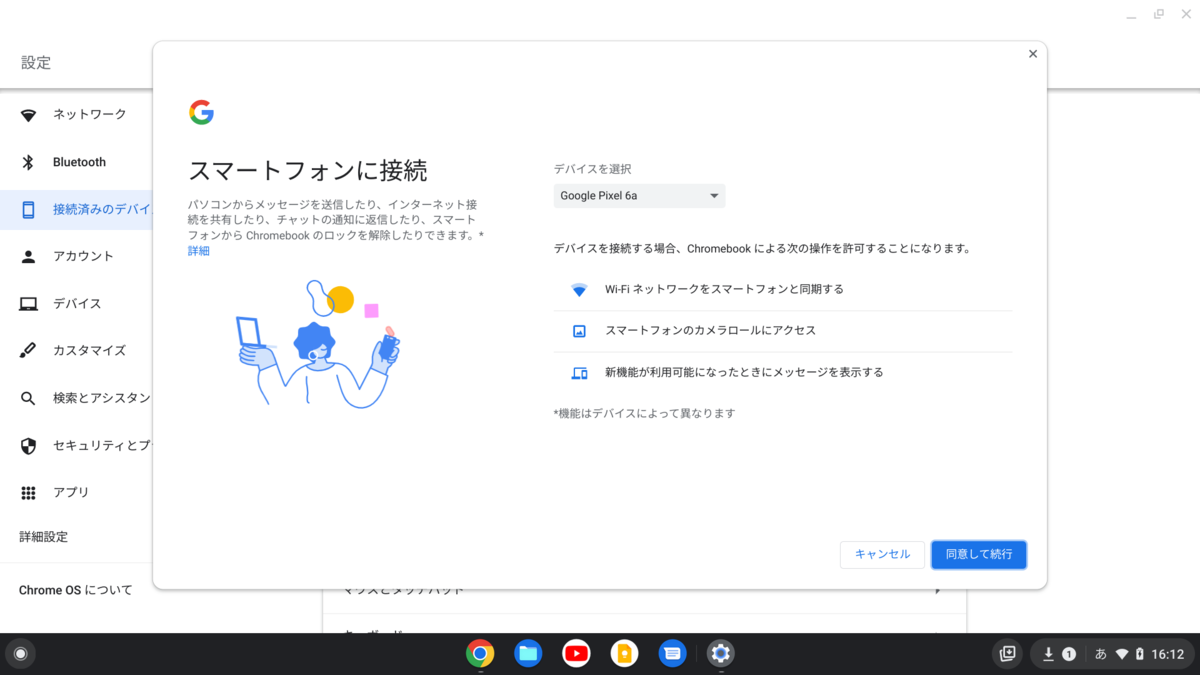Open Google Keep from the shelf
The height and width of the screenshot is (675, 1200).
(624, 654)
